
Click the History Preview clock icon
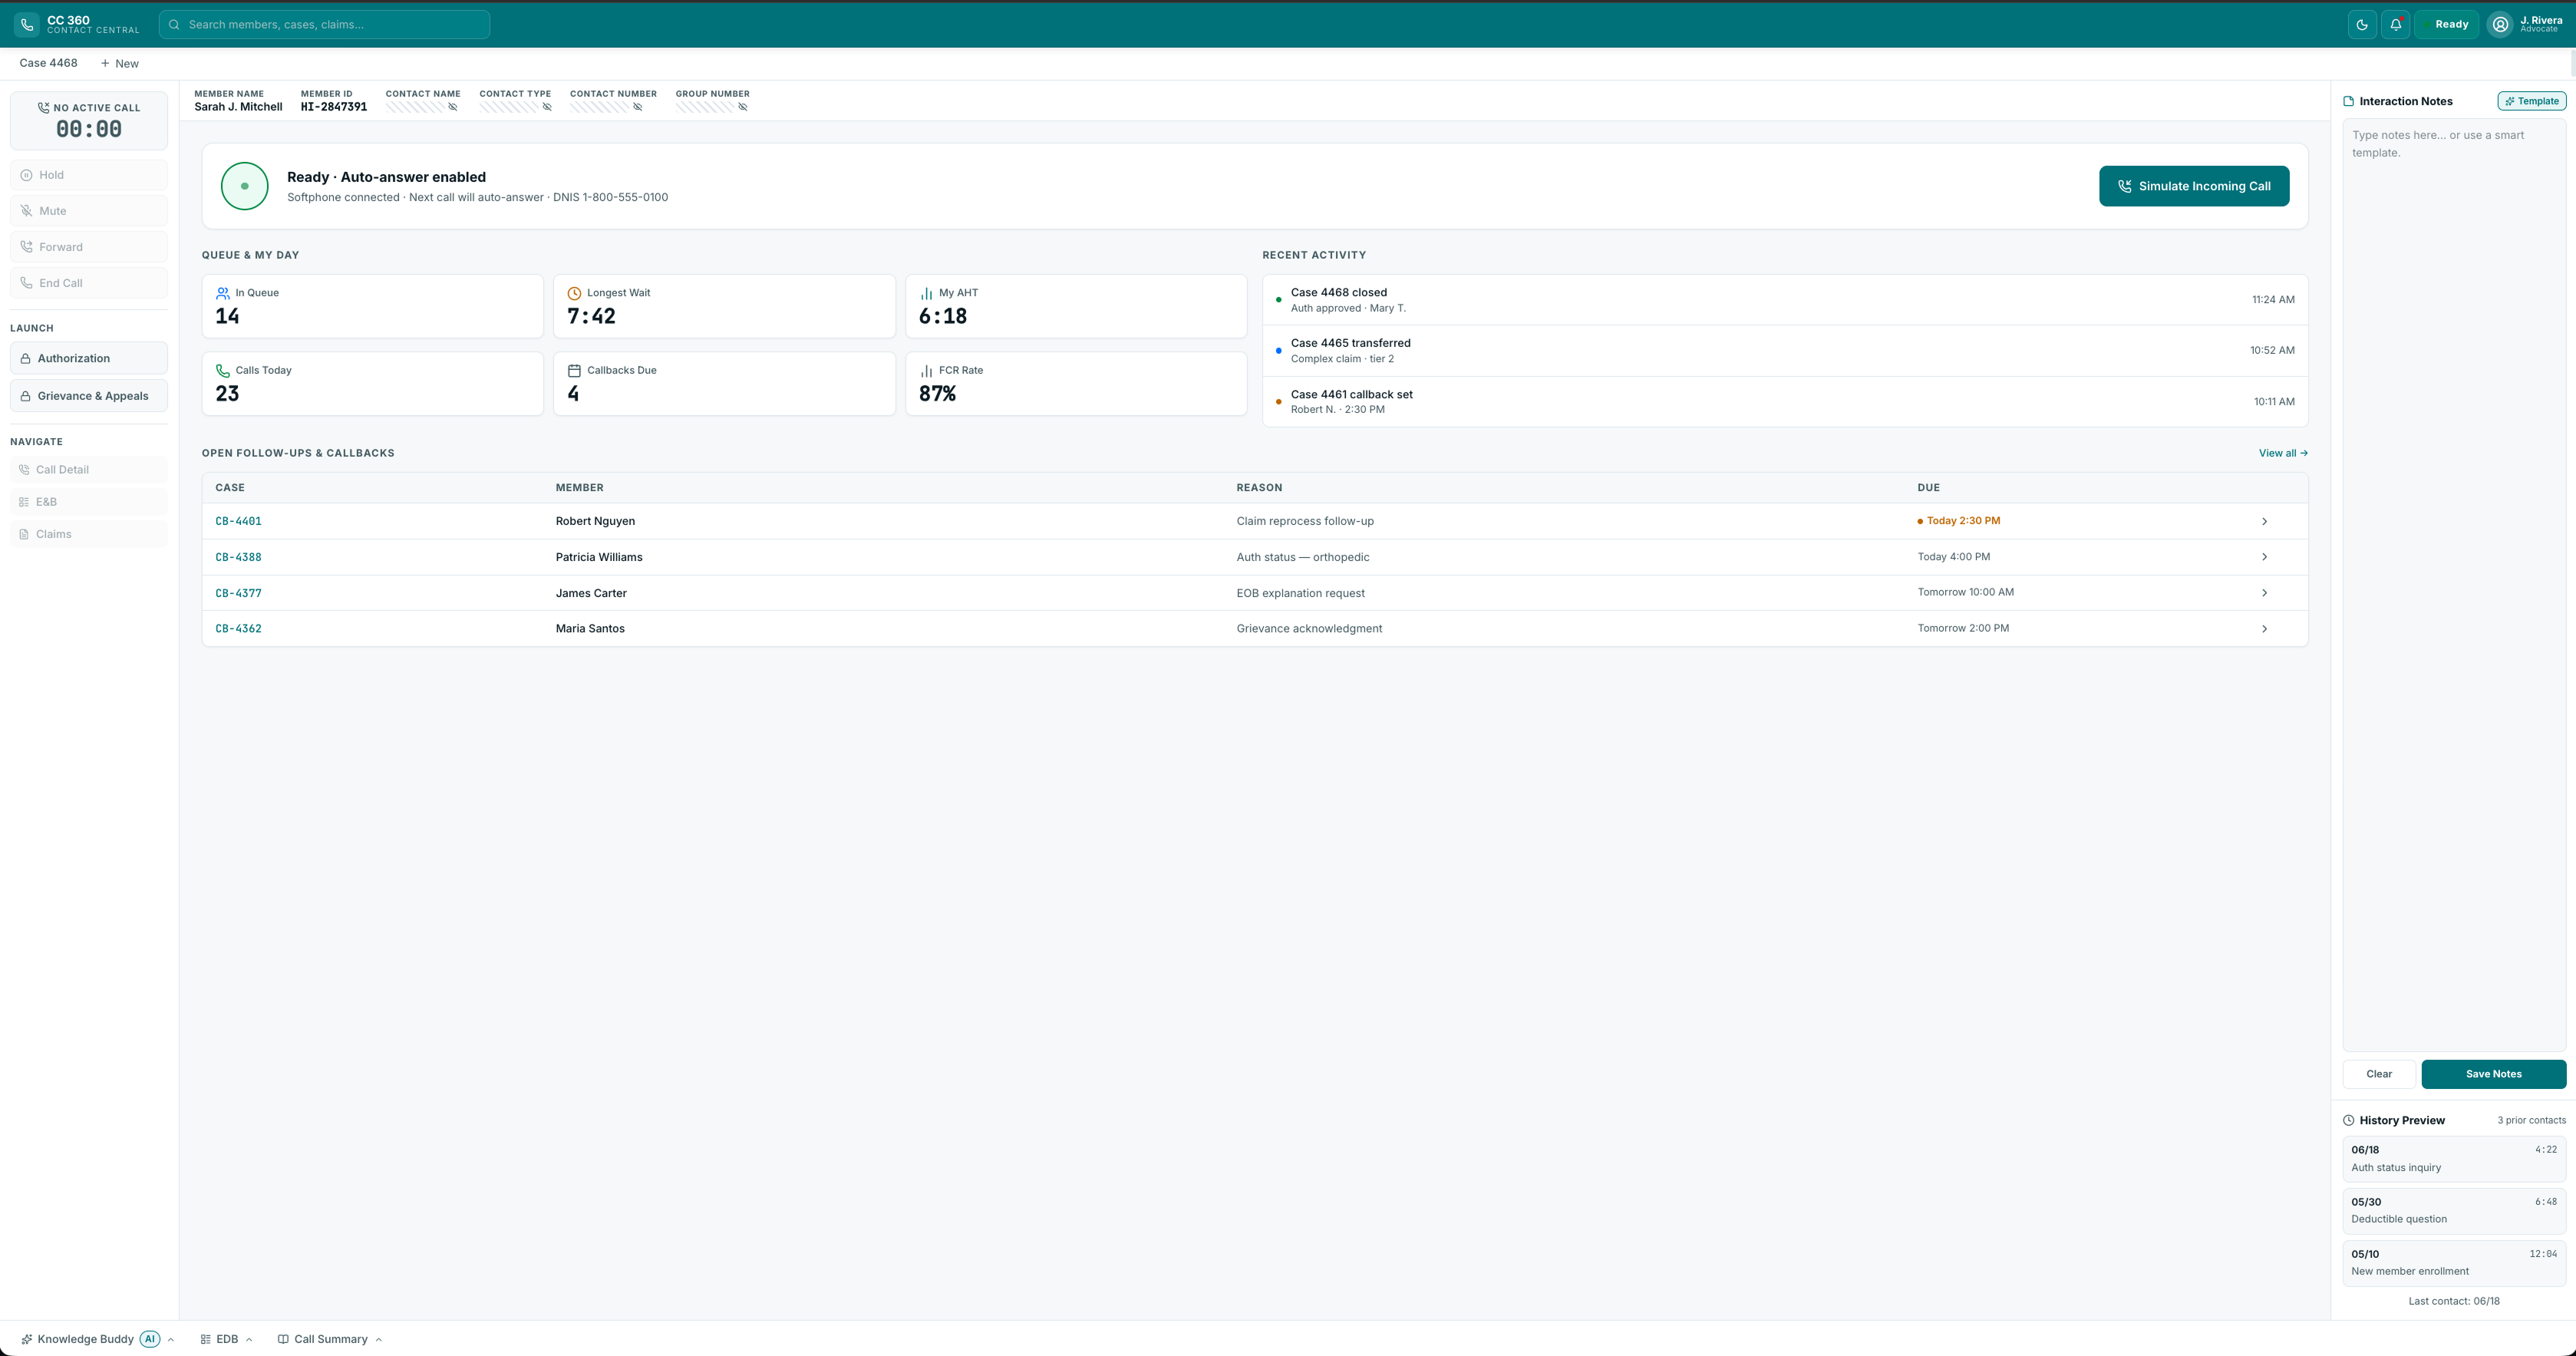click(2348, 1120)
